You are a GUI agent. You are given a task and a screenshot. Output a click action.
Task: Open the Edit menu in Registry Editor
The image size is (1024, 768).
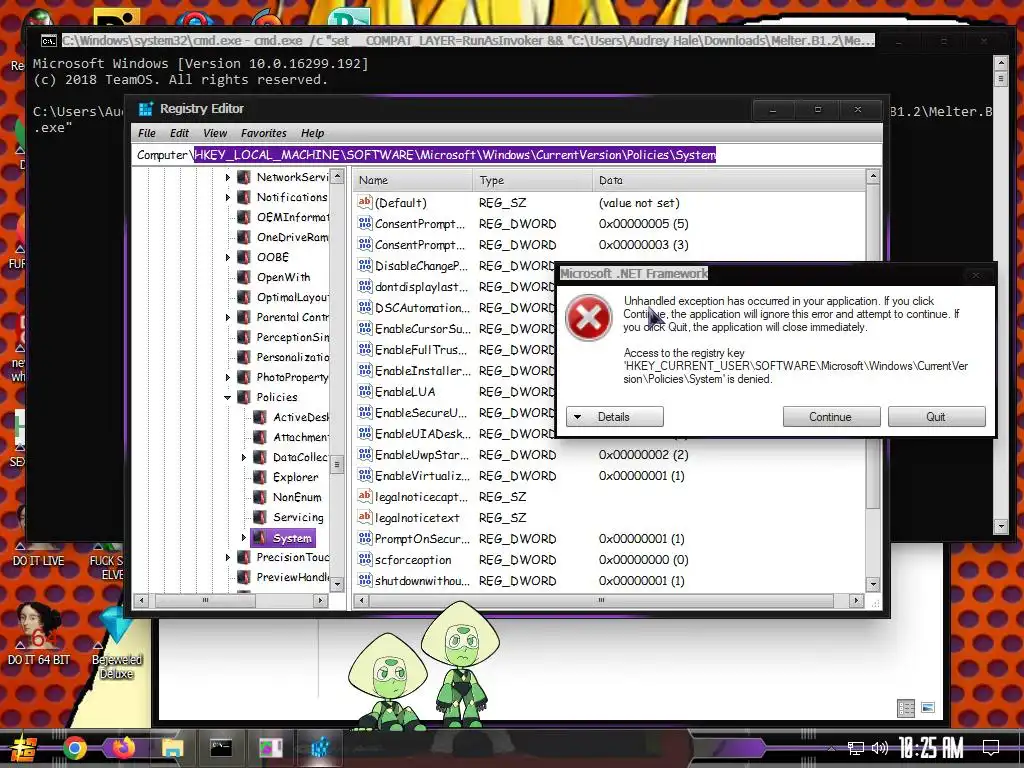click(x=179, y=133)
